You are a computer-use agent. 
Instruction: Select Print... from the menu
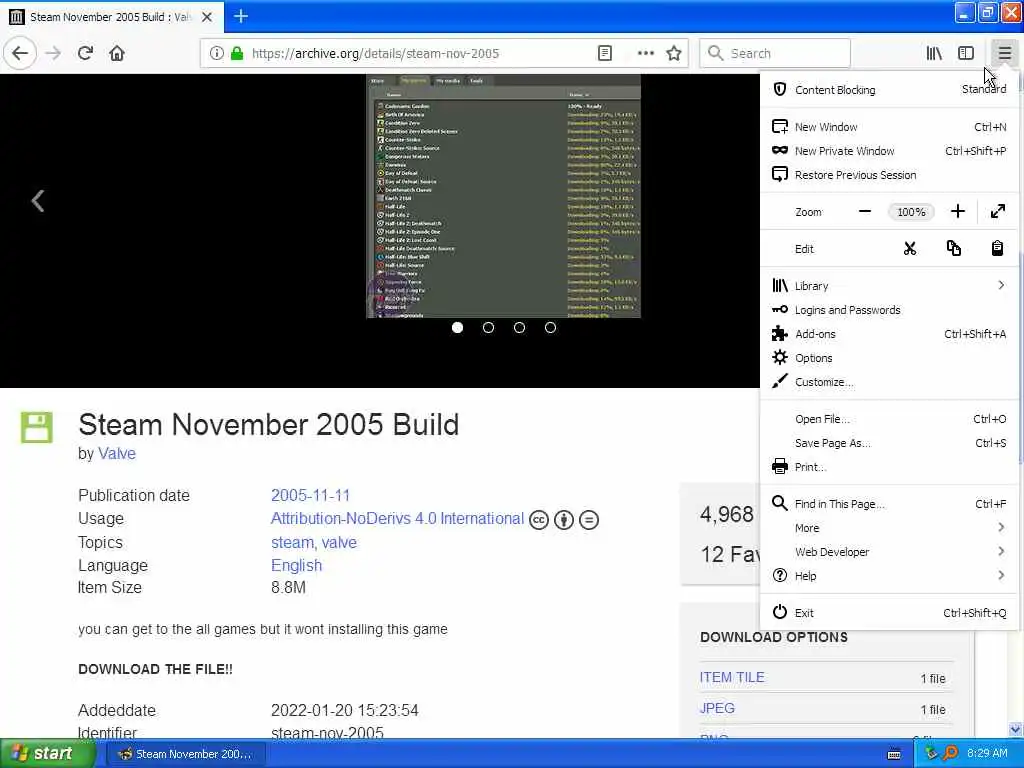(x=889, y=467)
